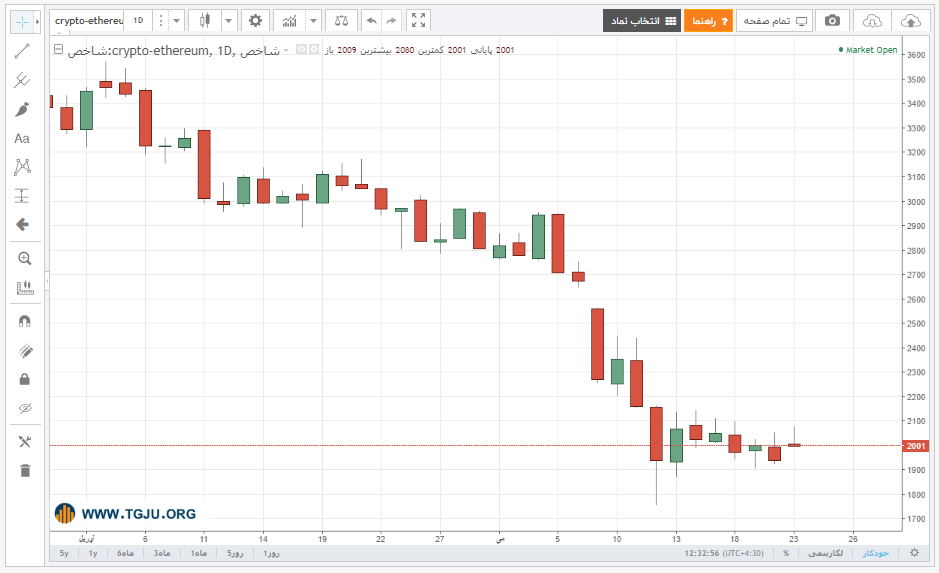Viewport: 939px width, 573px height.
Task: Select the crosshair cursor tool
Action: (x=22, y=22)
